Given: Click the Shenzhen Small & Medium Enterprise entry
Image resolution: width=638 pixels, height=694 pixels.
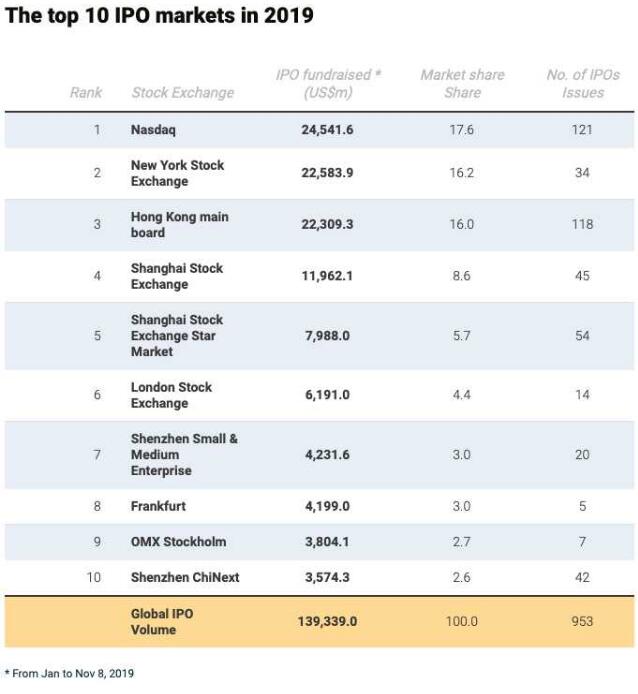Looking at the screenshot, I should click(184, 455).
